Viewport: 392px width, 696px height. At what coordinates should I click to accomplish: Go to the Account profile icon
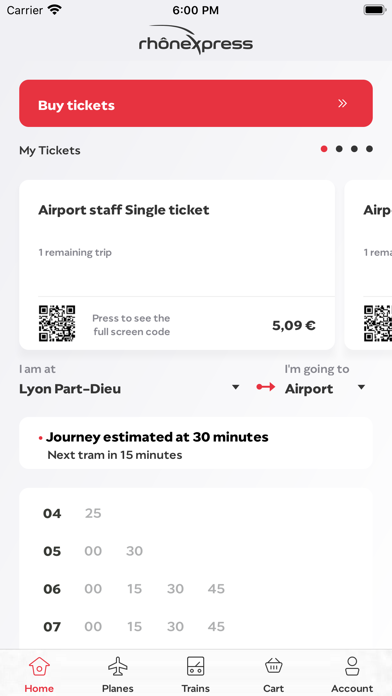pyautogui.click(x=352, y=666)
